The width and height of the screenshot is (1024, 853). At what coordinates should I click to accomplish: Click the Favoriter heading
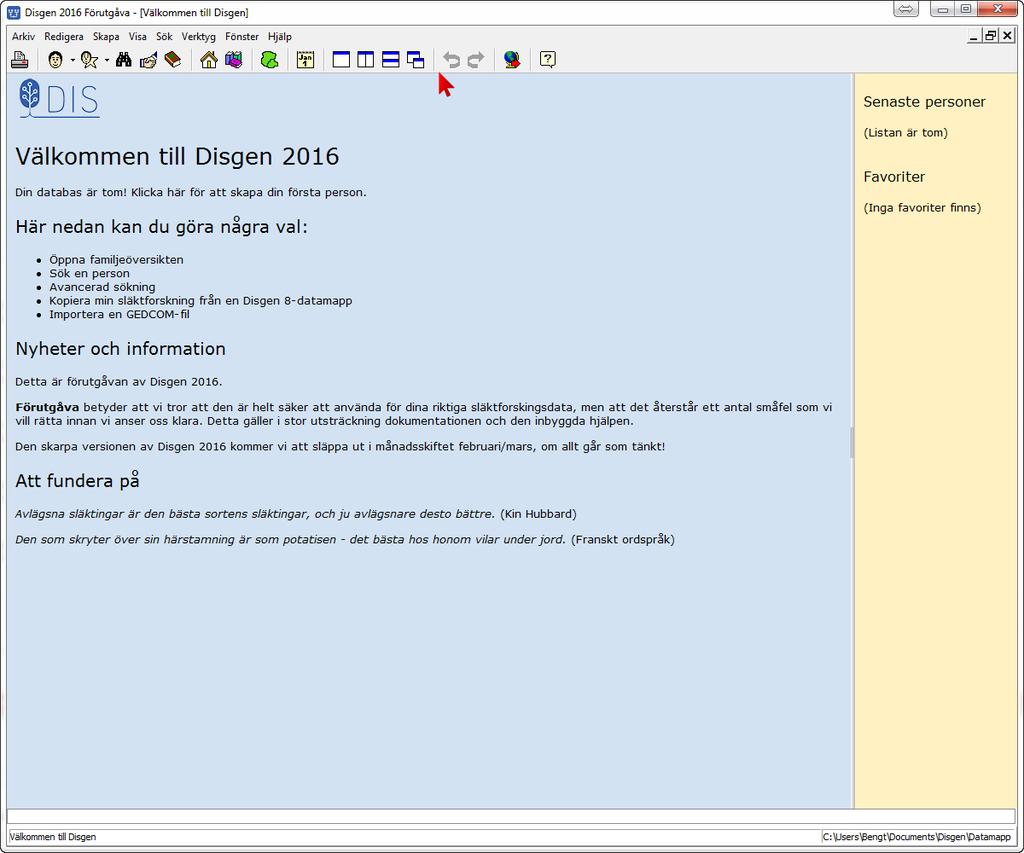894,177
